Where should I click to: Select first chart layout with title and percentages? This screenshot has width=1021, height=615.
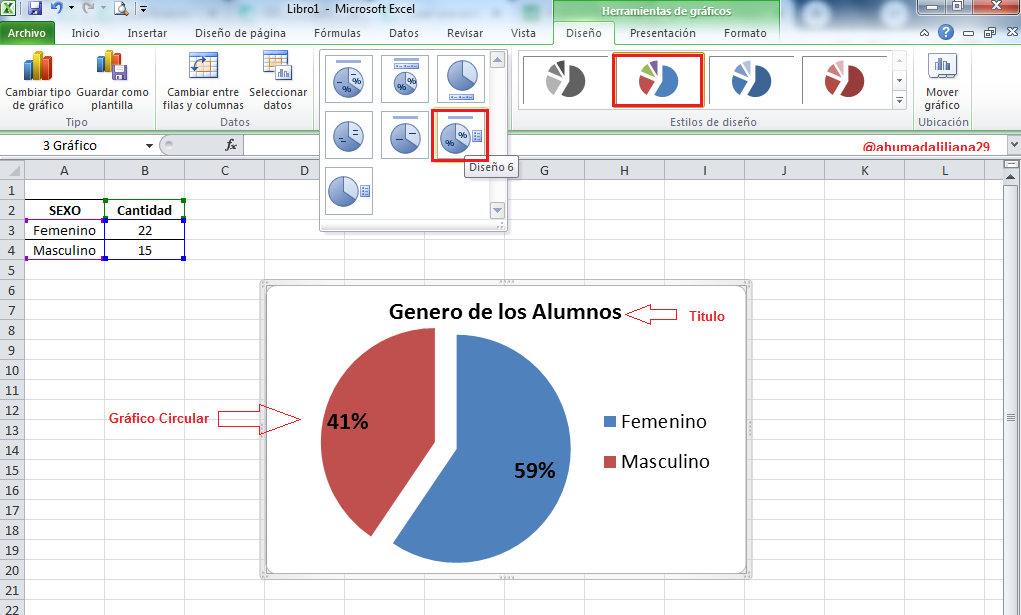[x=348, y=79]
